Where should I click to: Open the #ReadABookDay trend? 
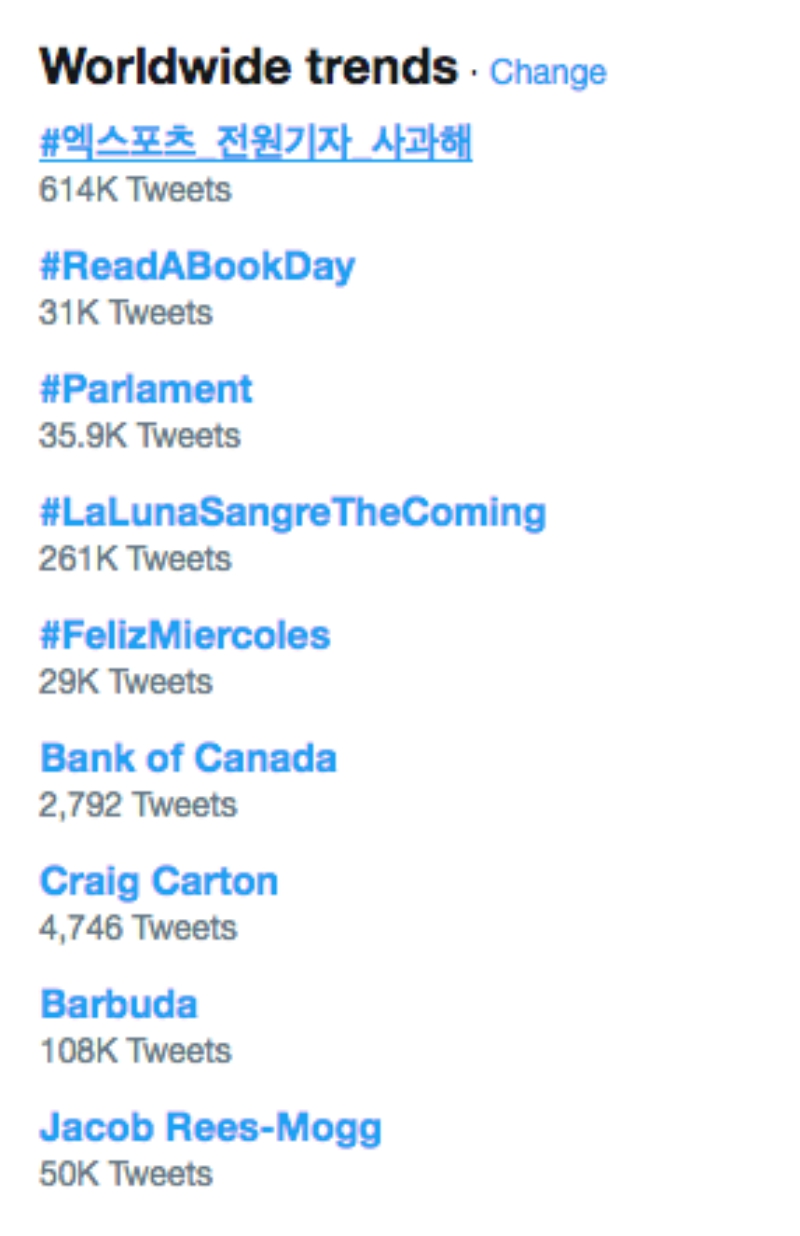pyautogui.click(x=197, y=266)
